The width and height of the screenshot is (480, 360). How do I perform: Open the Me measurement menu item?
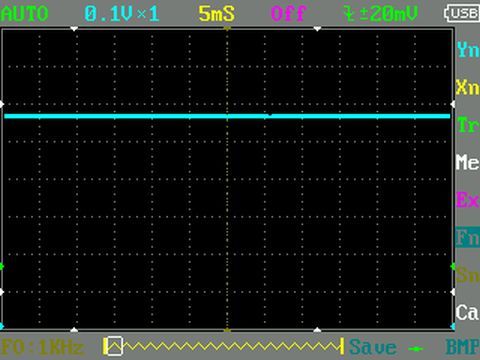468,162
